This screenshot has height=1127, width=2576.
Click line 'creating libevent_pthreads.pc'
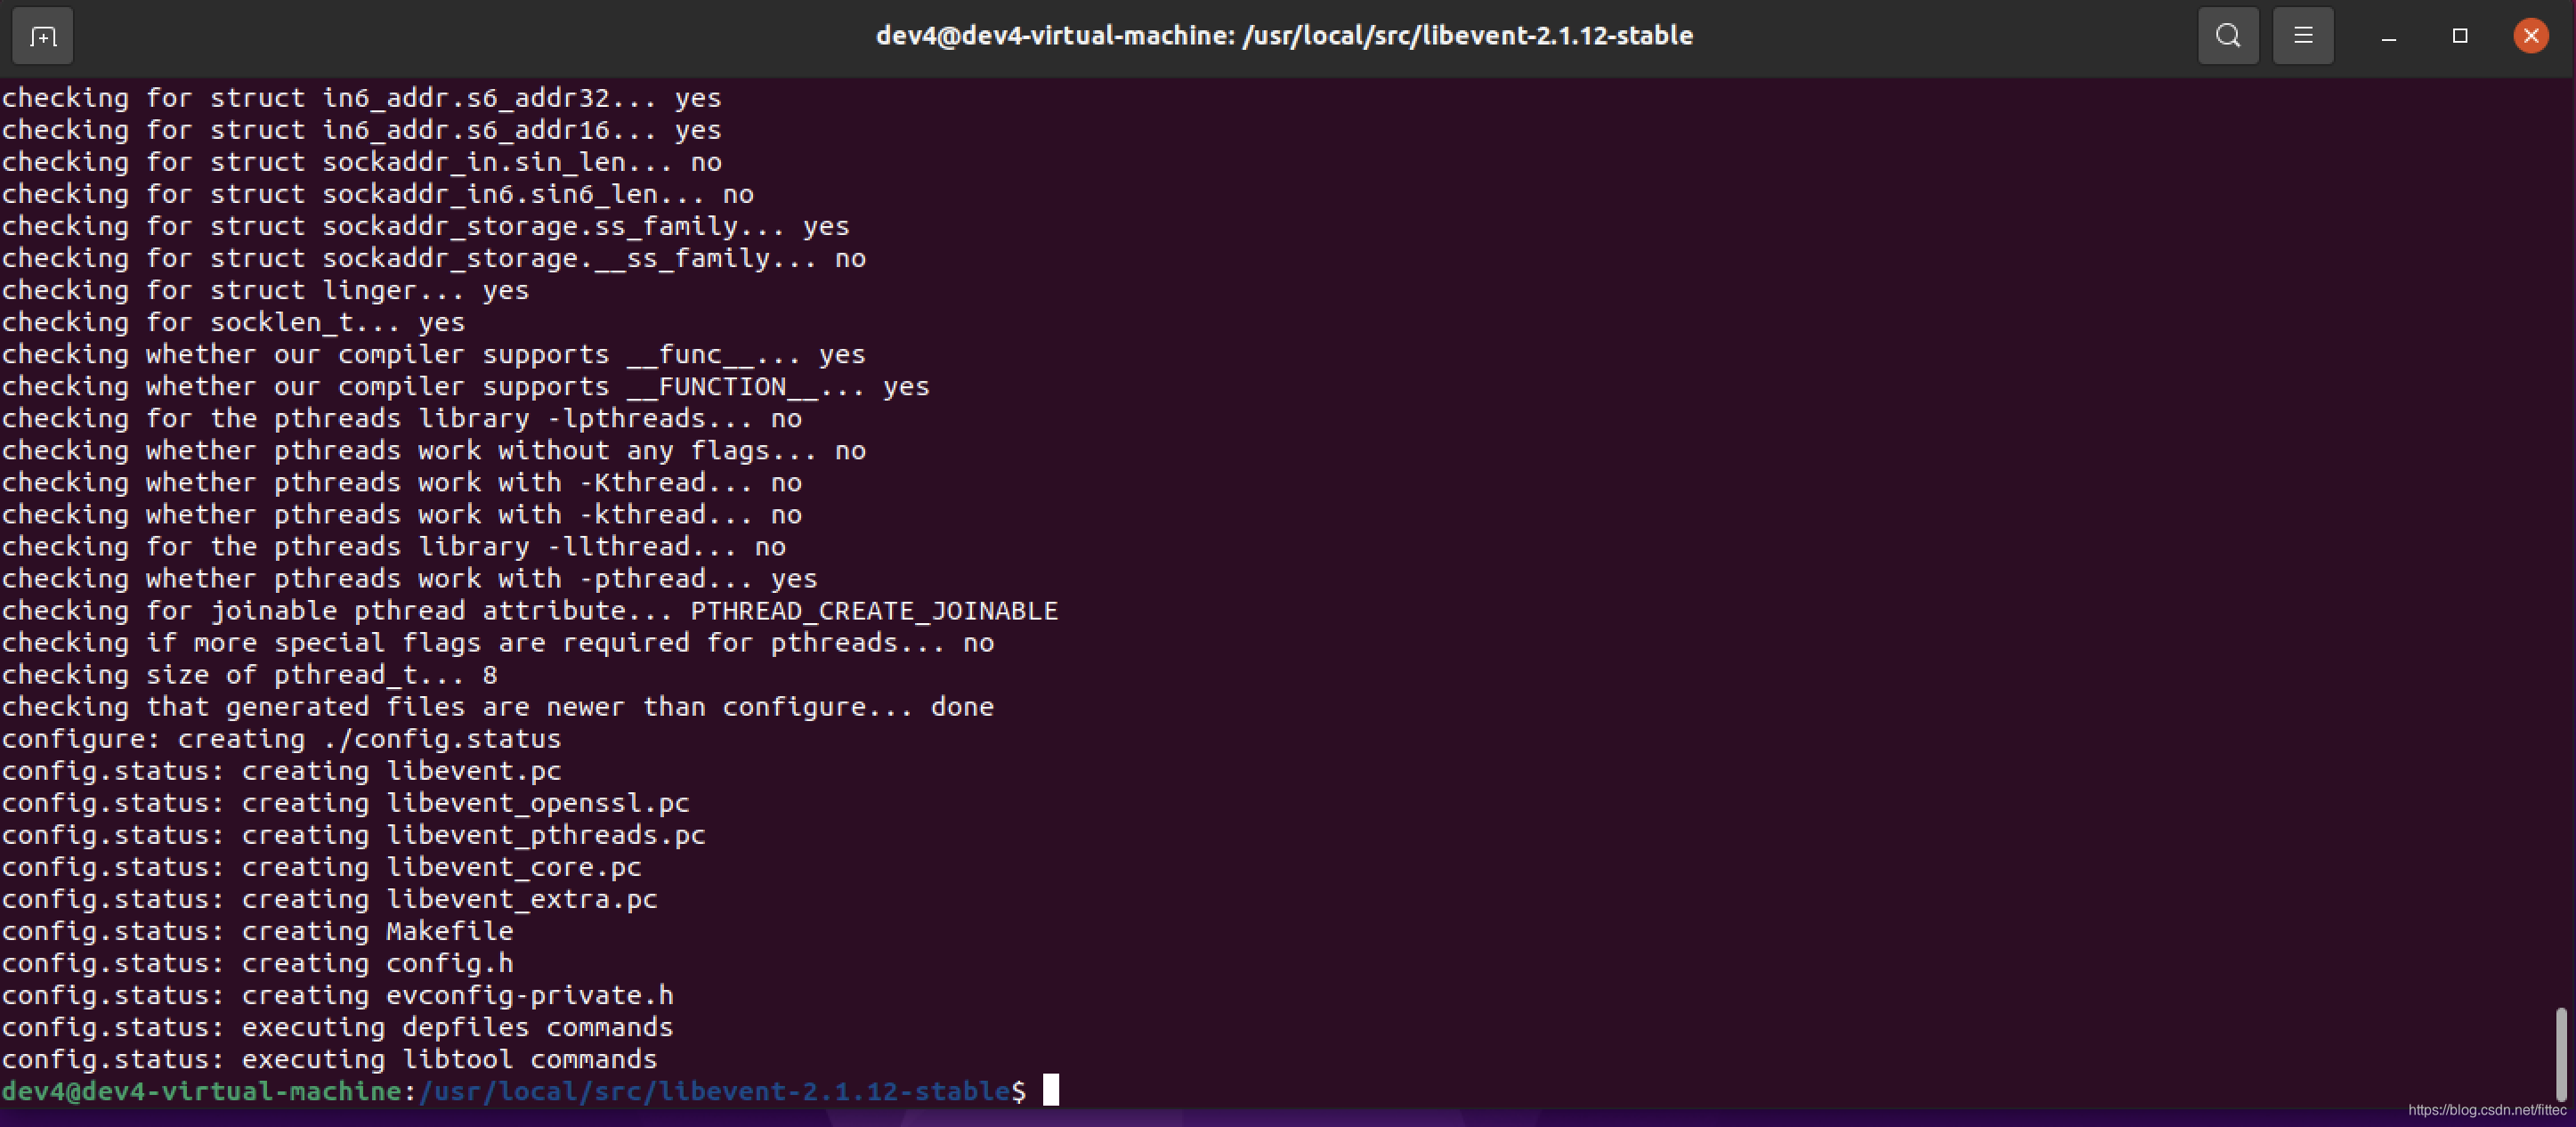pos(353,835)
